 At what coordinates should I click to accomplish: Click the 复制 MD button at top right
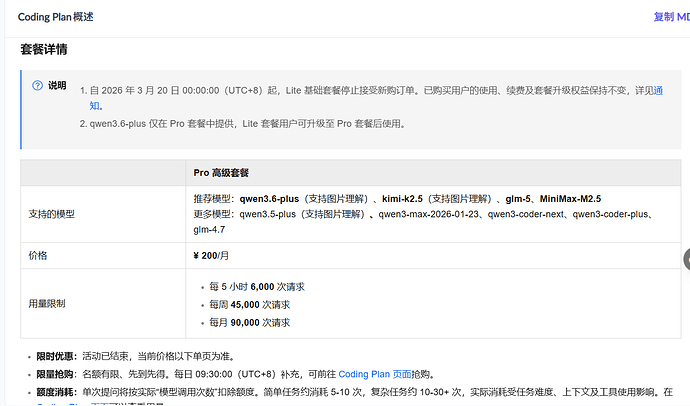[672, 17]
